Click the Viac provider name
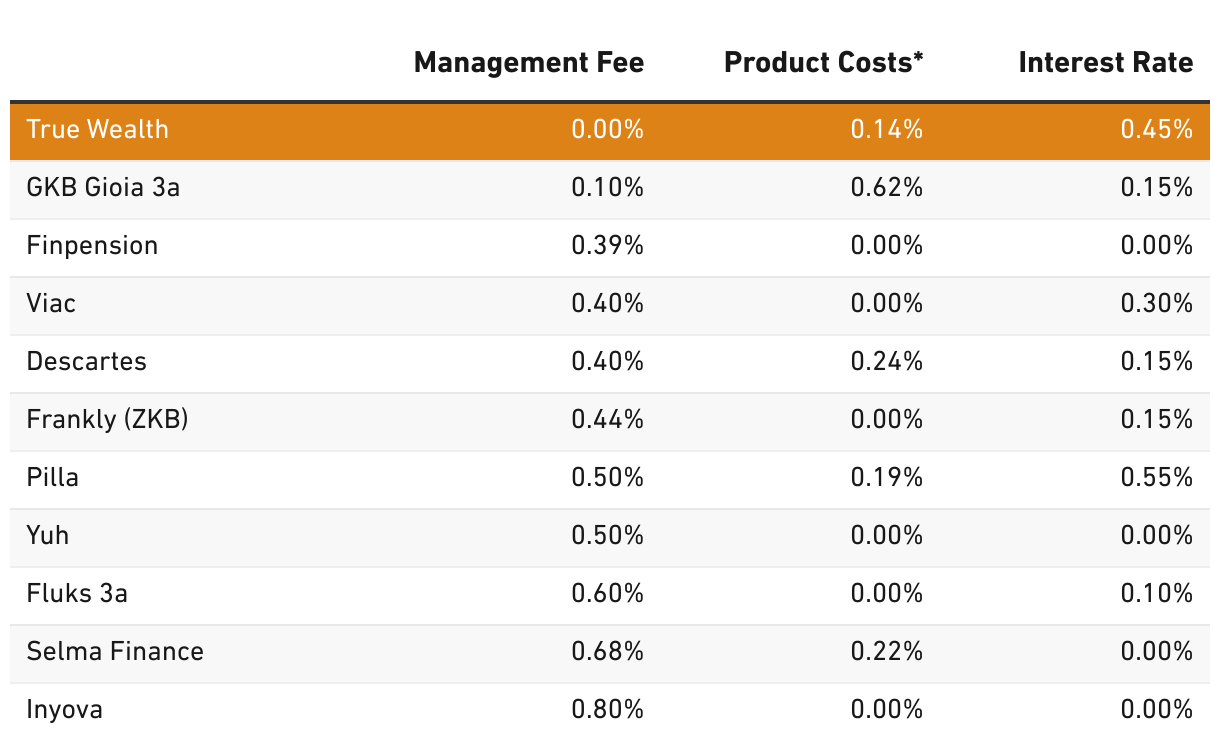1220x750 pixels. [x=51, y=303]
